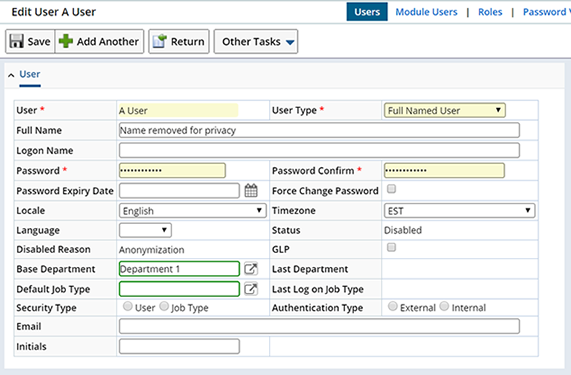Open the User Type dropdown
571x375 pixels.
(x=445, y=110)
